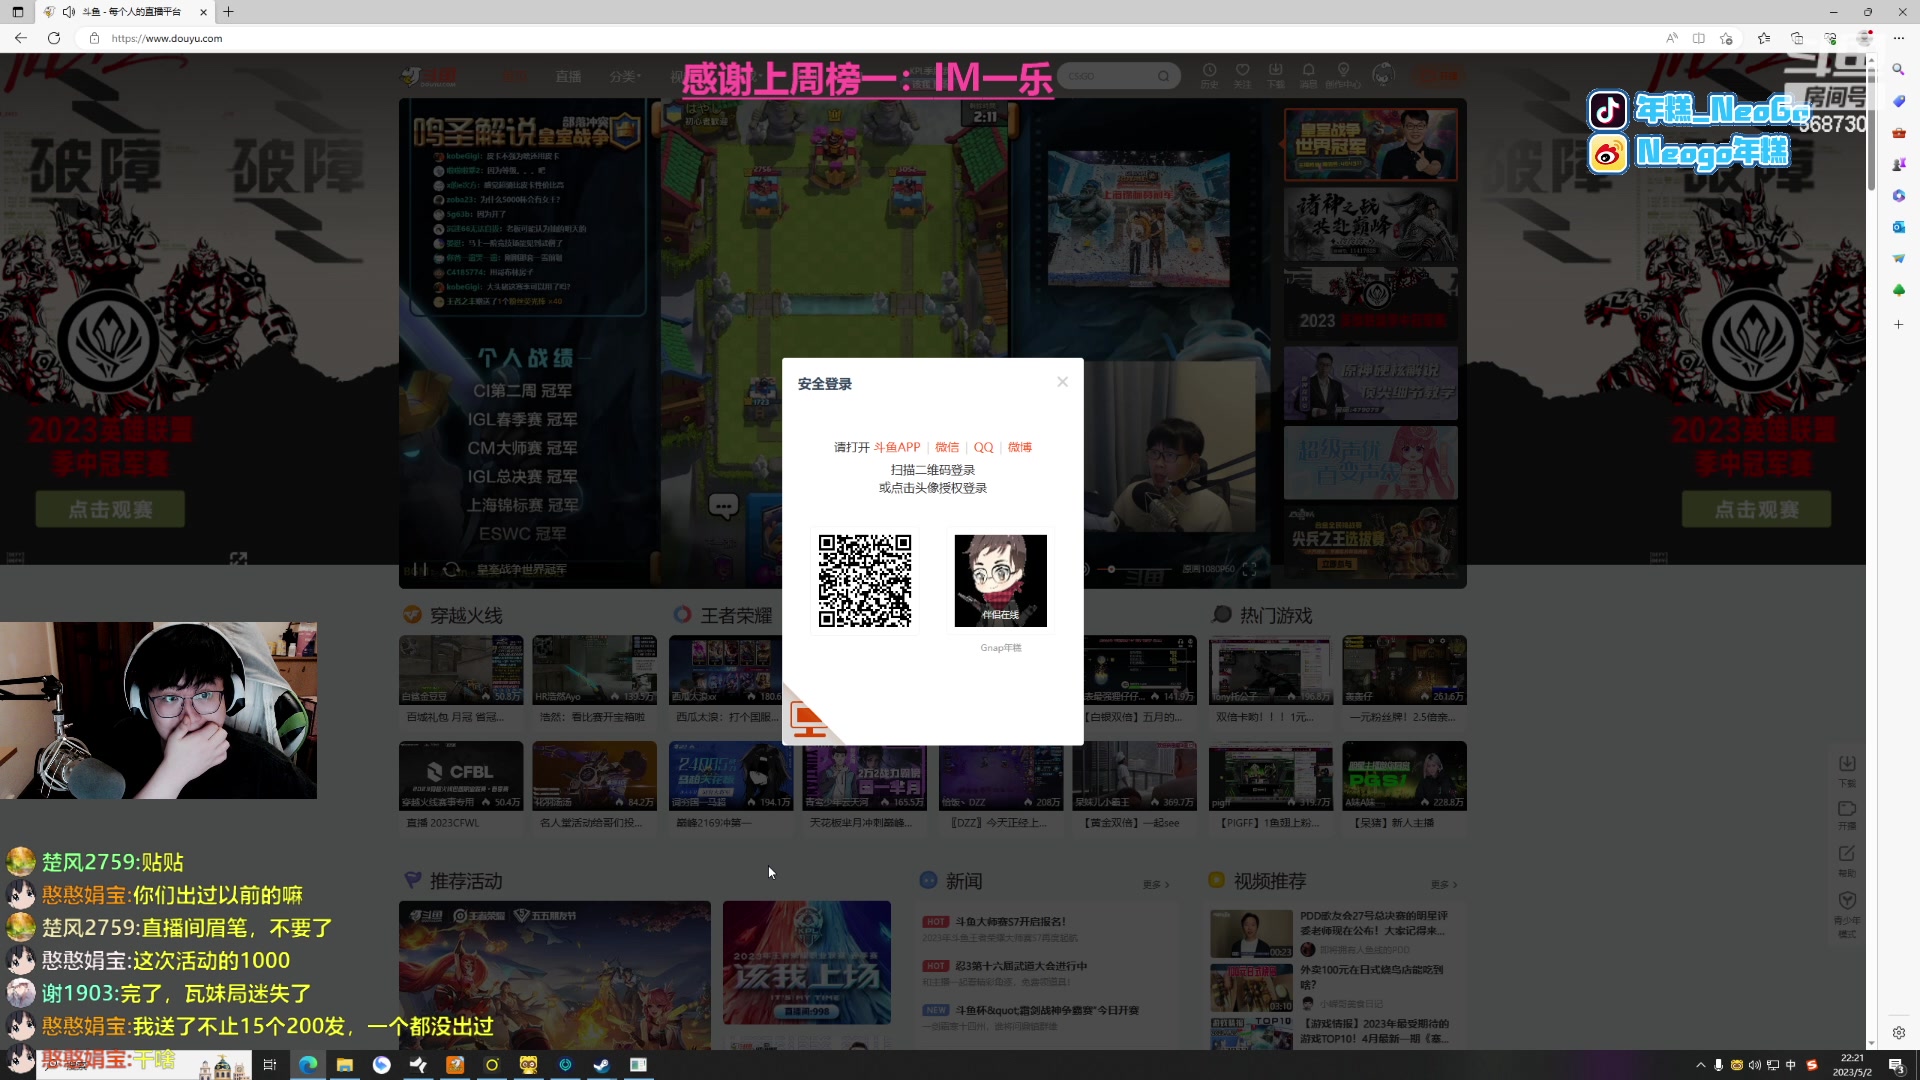1920x1080 pixels.
Task: Open sidebar Microsoft 365 icon
Action: coord(1898,196)
